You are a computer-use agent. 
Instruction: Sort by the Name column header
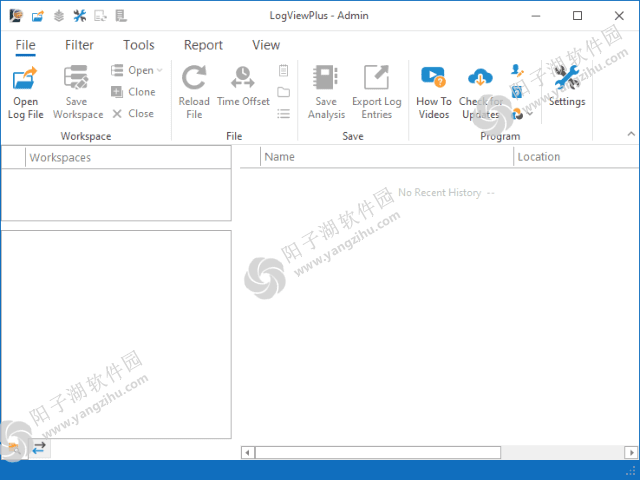[387, 157]
